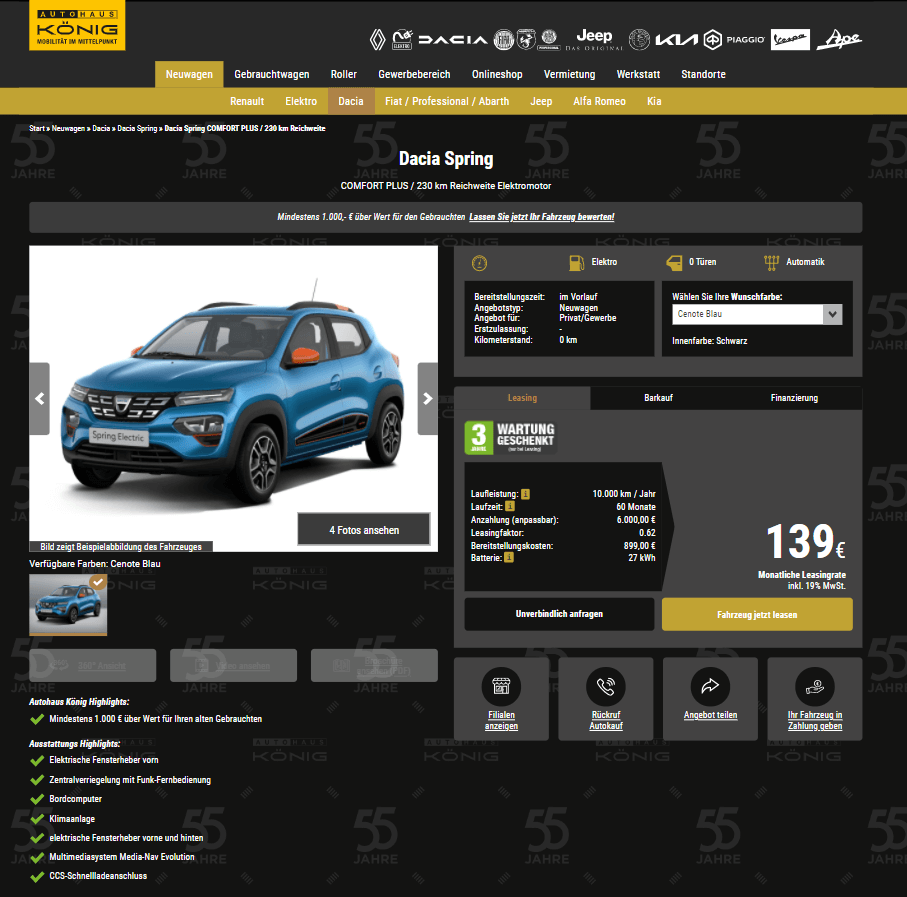The height and width of the screenshot is (897, 907).
Task: Choose Jeep in the brand submenu
Action: (x=541, y=101)
